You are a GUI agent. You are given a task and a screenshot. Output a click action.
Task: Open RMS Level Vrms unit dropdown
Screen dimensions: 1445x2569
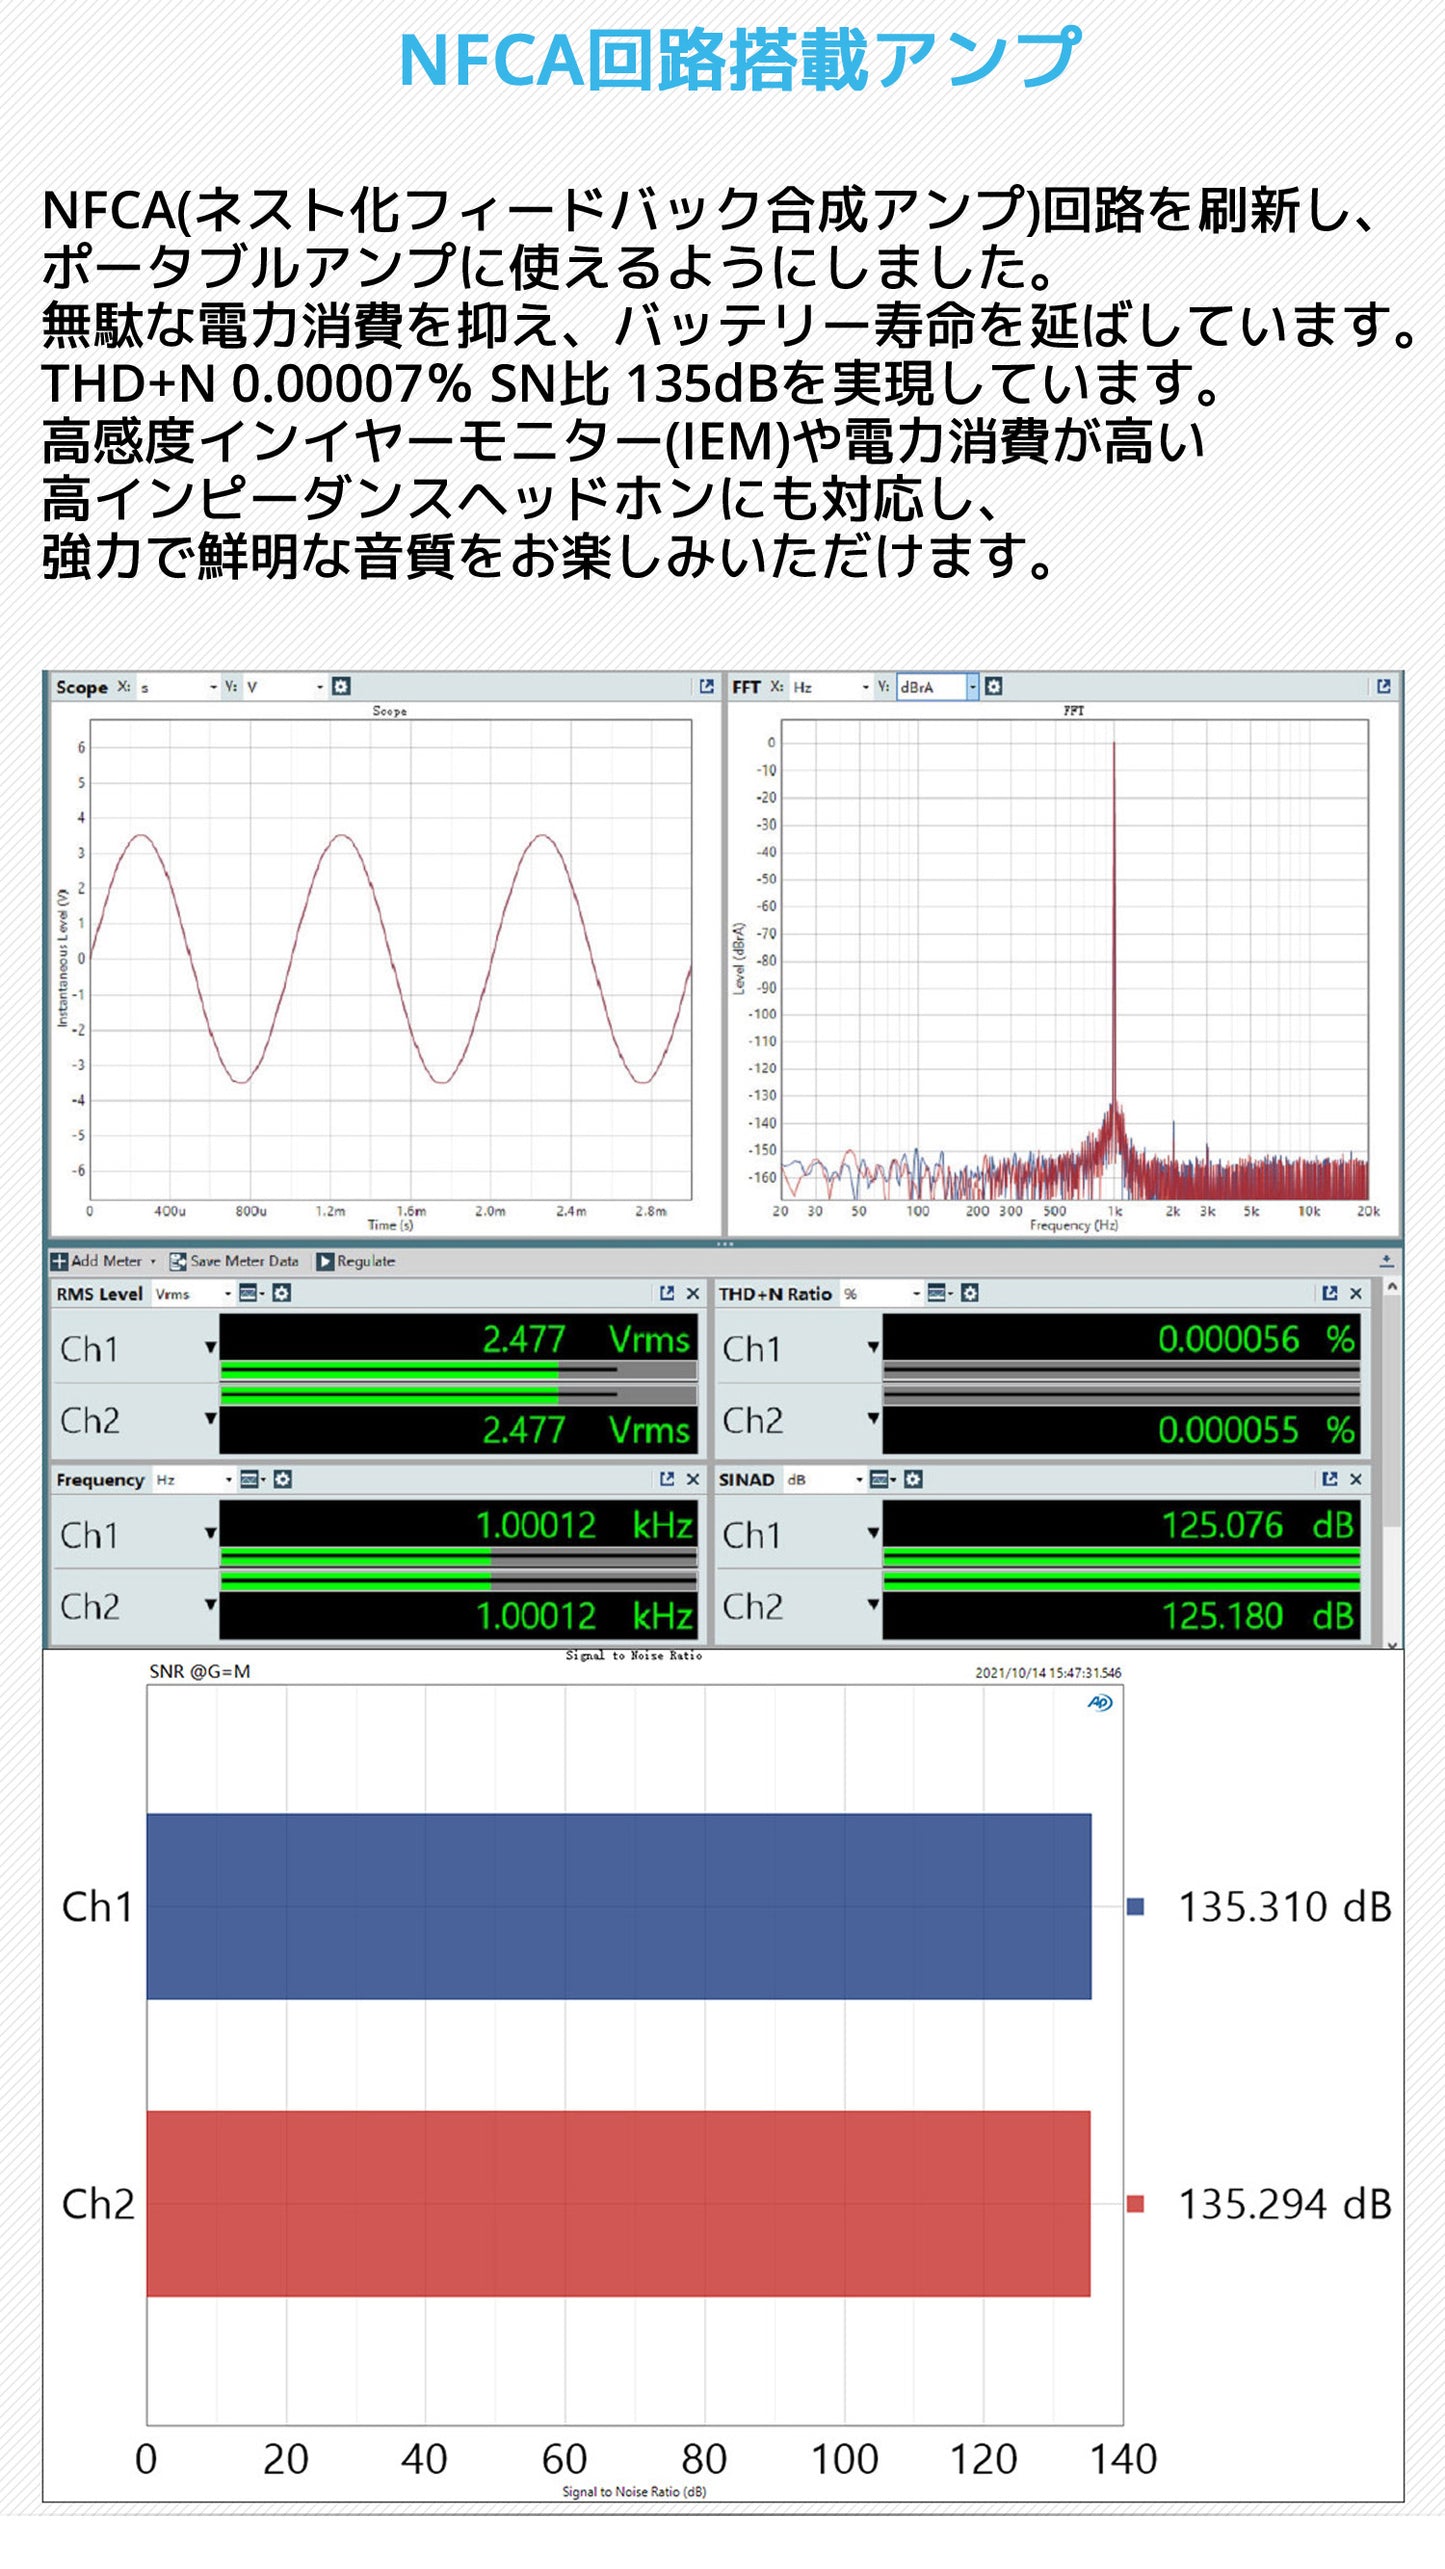click(x=227, y=1294)
